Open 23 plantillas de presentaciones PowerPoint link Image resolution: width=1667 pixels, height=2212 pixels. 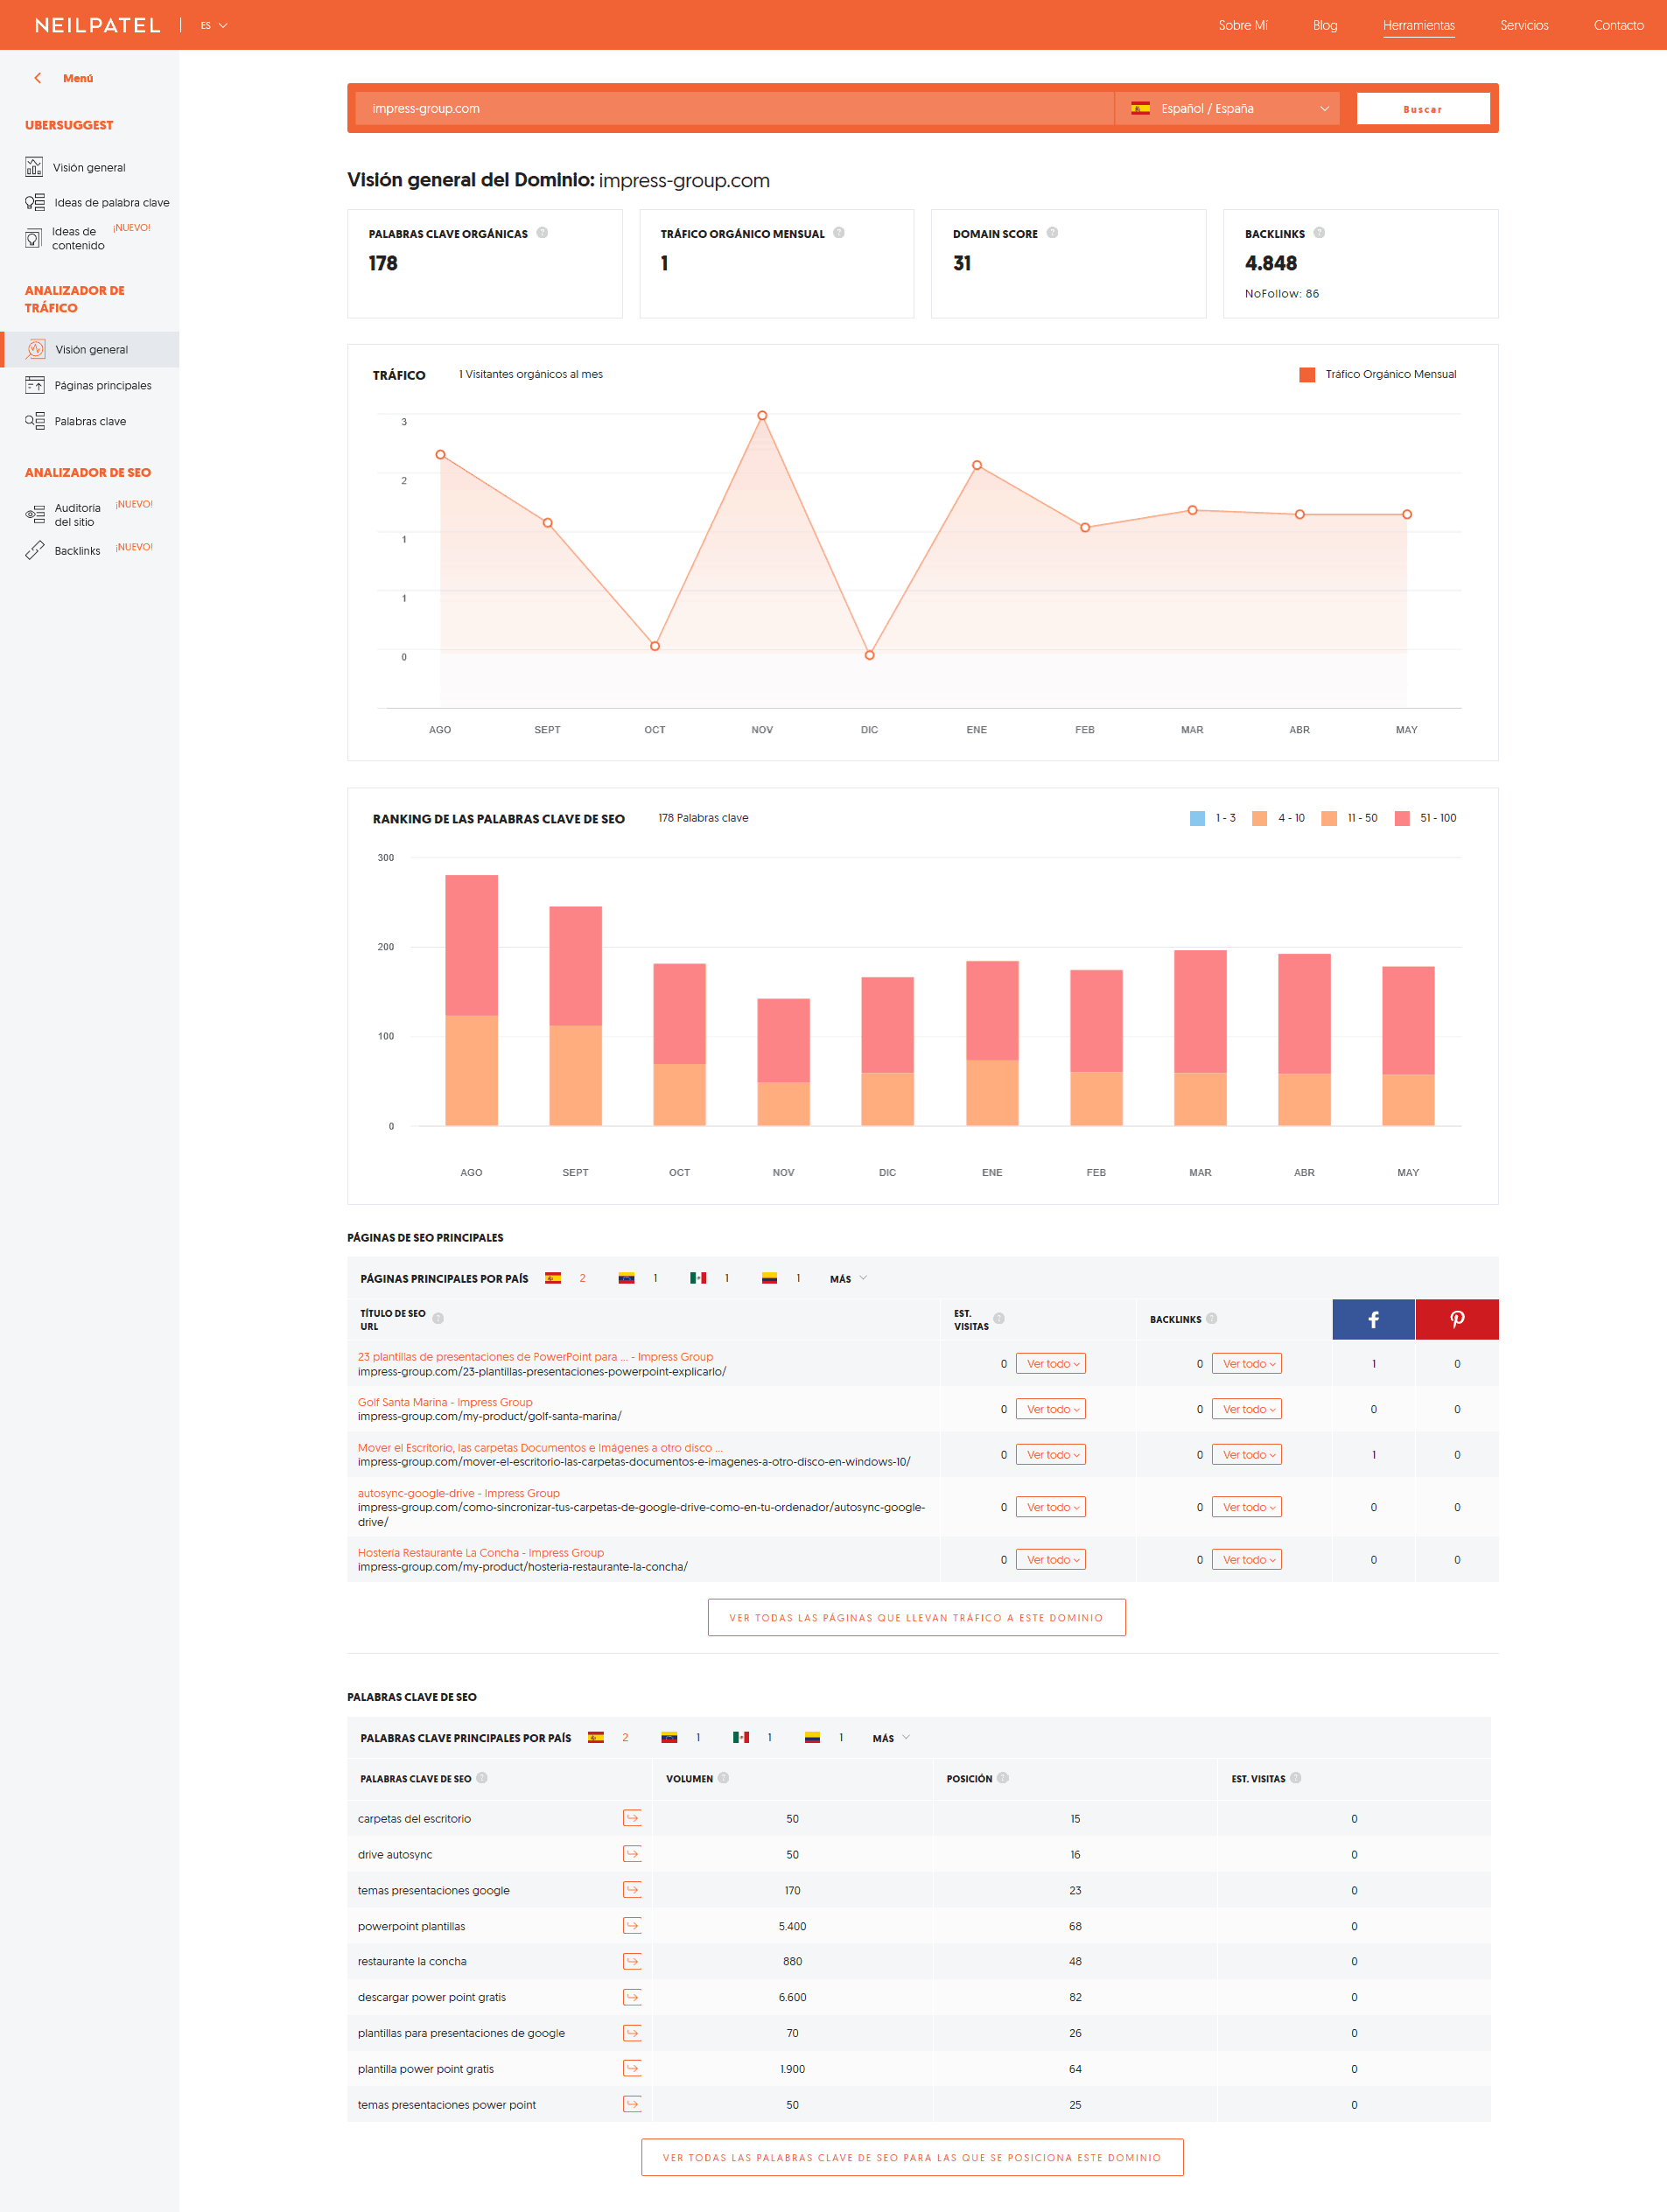tap(535, 1356)
